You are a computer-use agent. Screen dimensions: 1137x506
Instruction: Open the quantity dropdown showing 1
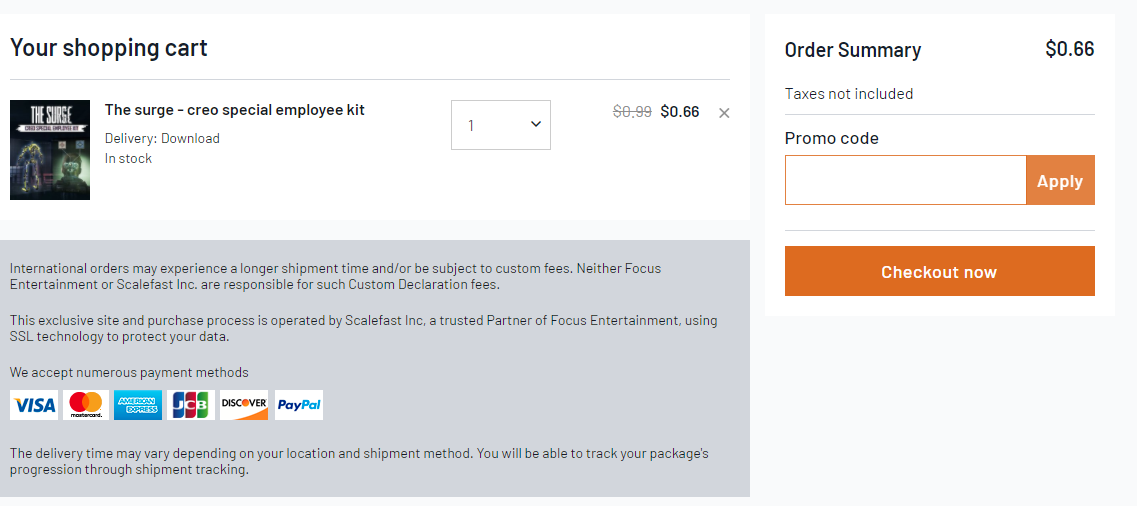500,125
